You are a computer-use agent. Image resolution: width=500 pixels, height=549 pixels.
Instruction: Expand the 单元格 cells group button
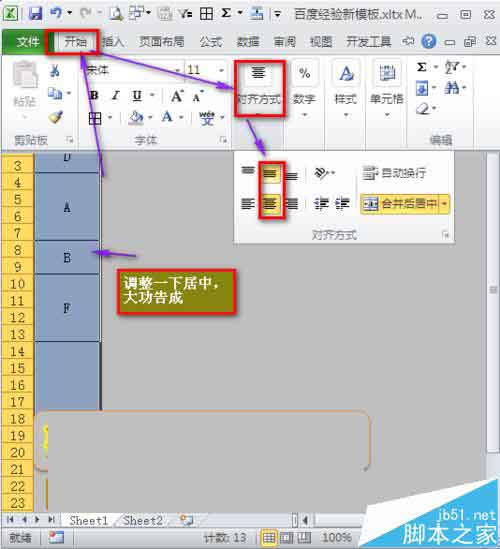click(x=387, y=90)
